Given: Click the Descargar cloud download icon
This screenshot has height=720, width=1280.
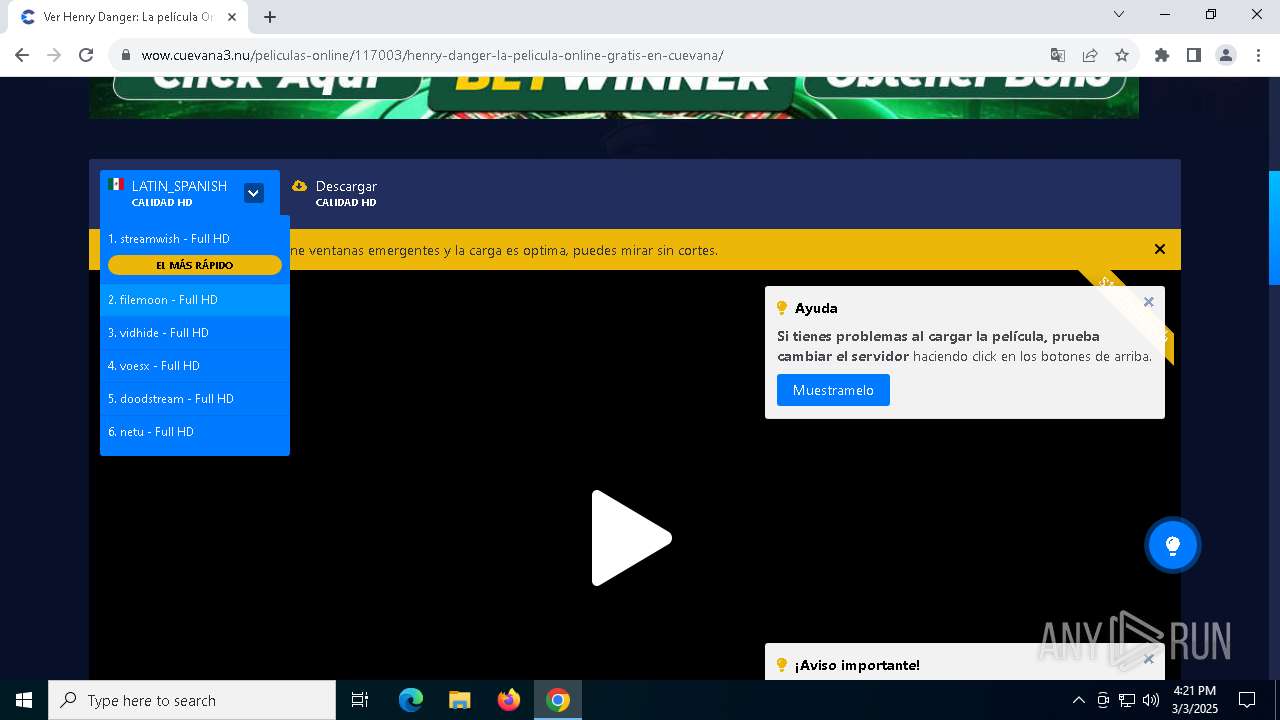Looking at the screenshot, I should tap(299, 186).
